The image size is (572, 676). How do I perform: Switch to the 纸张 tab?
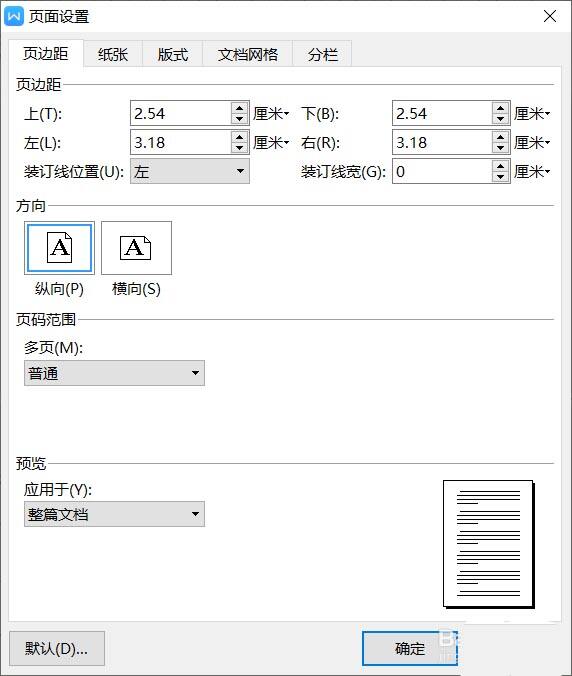[x=113, y=54]
